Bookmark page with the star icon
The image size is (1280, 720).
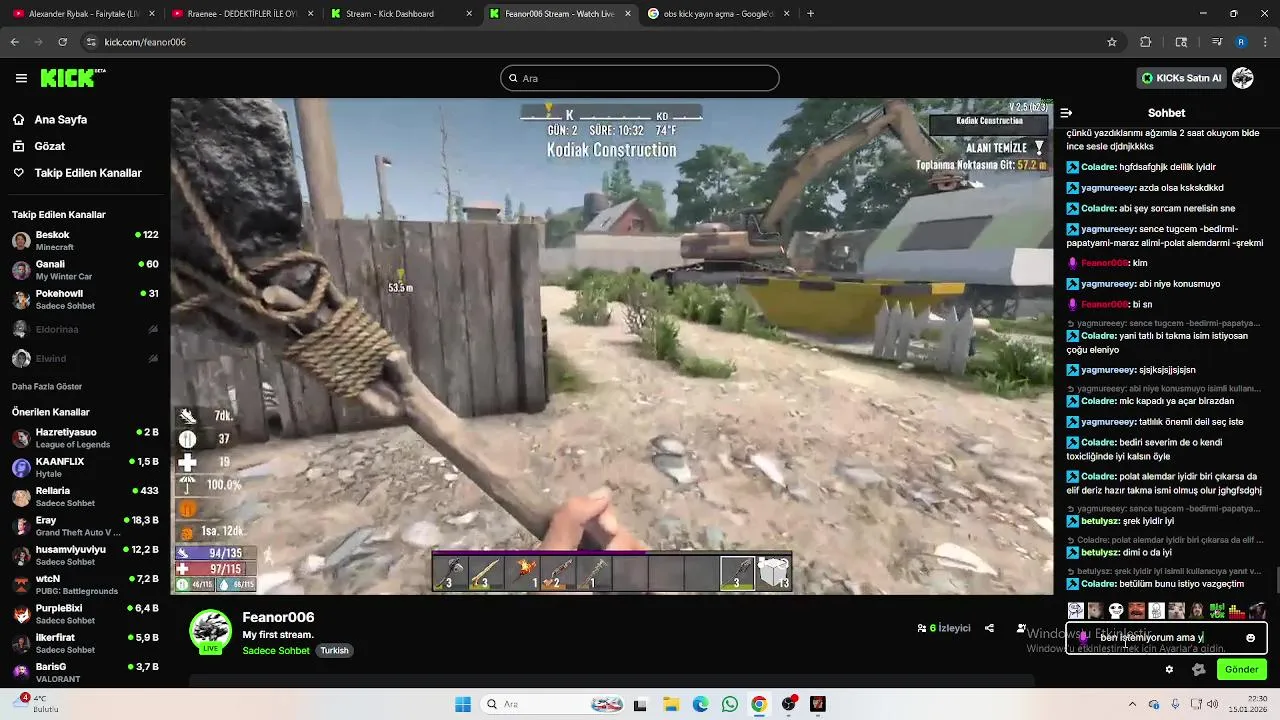tap(1111, 42)
